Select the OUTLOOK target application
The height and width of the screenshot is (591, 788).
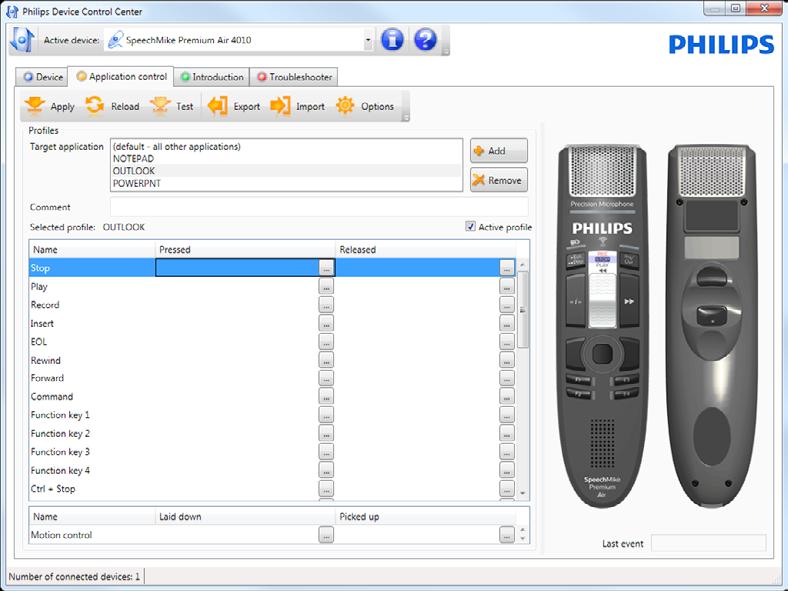point(286,171)
